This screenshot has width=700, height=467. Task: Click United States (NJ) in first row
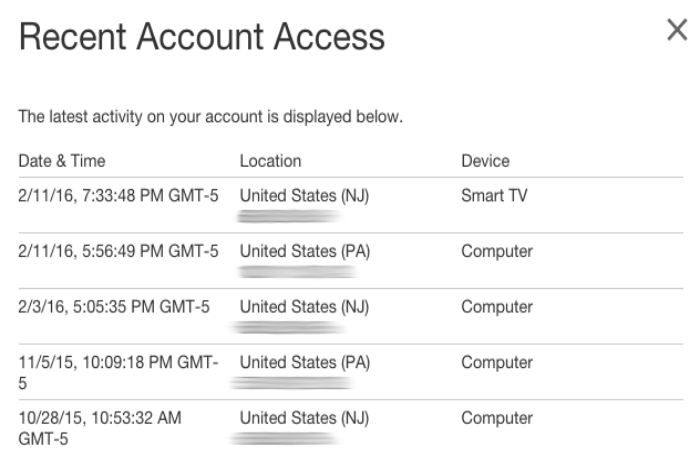(304, 196)
